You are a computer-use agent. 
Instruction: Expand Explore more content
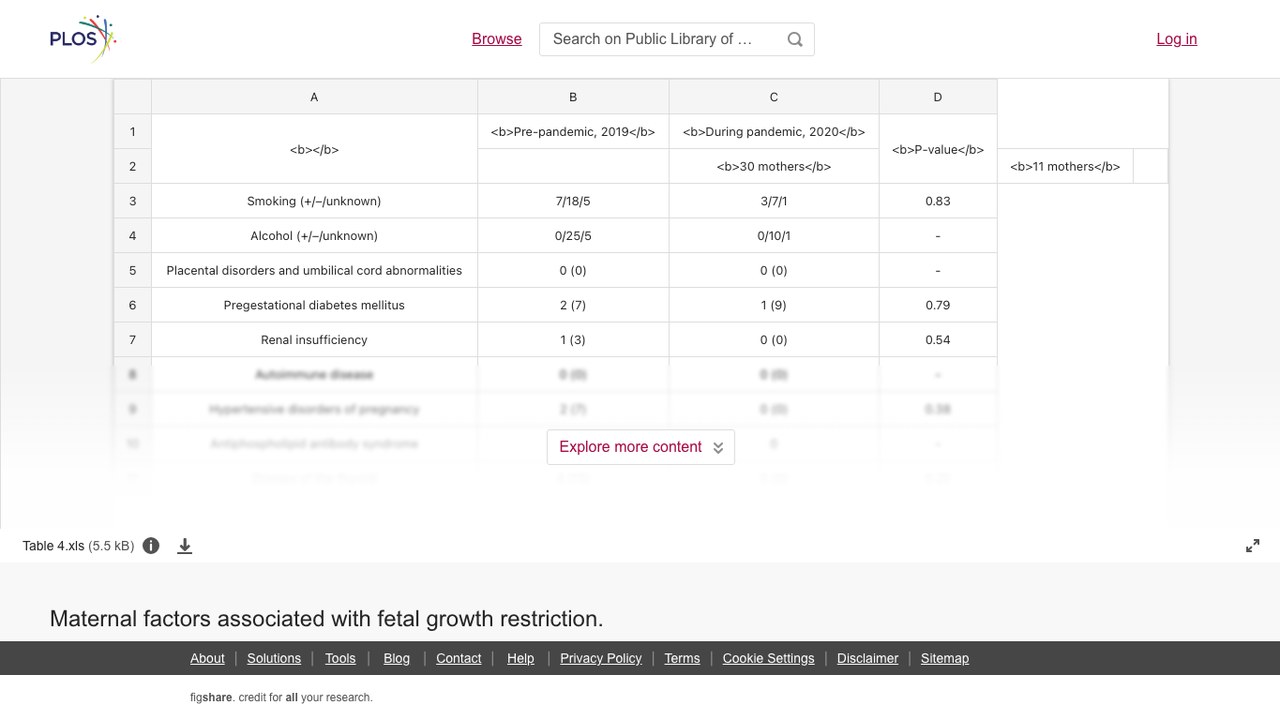641,447
